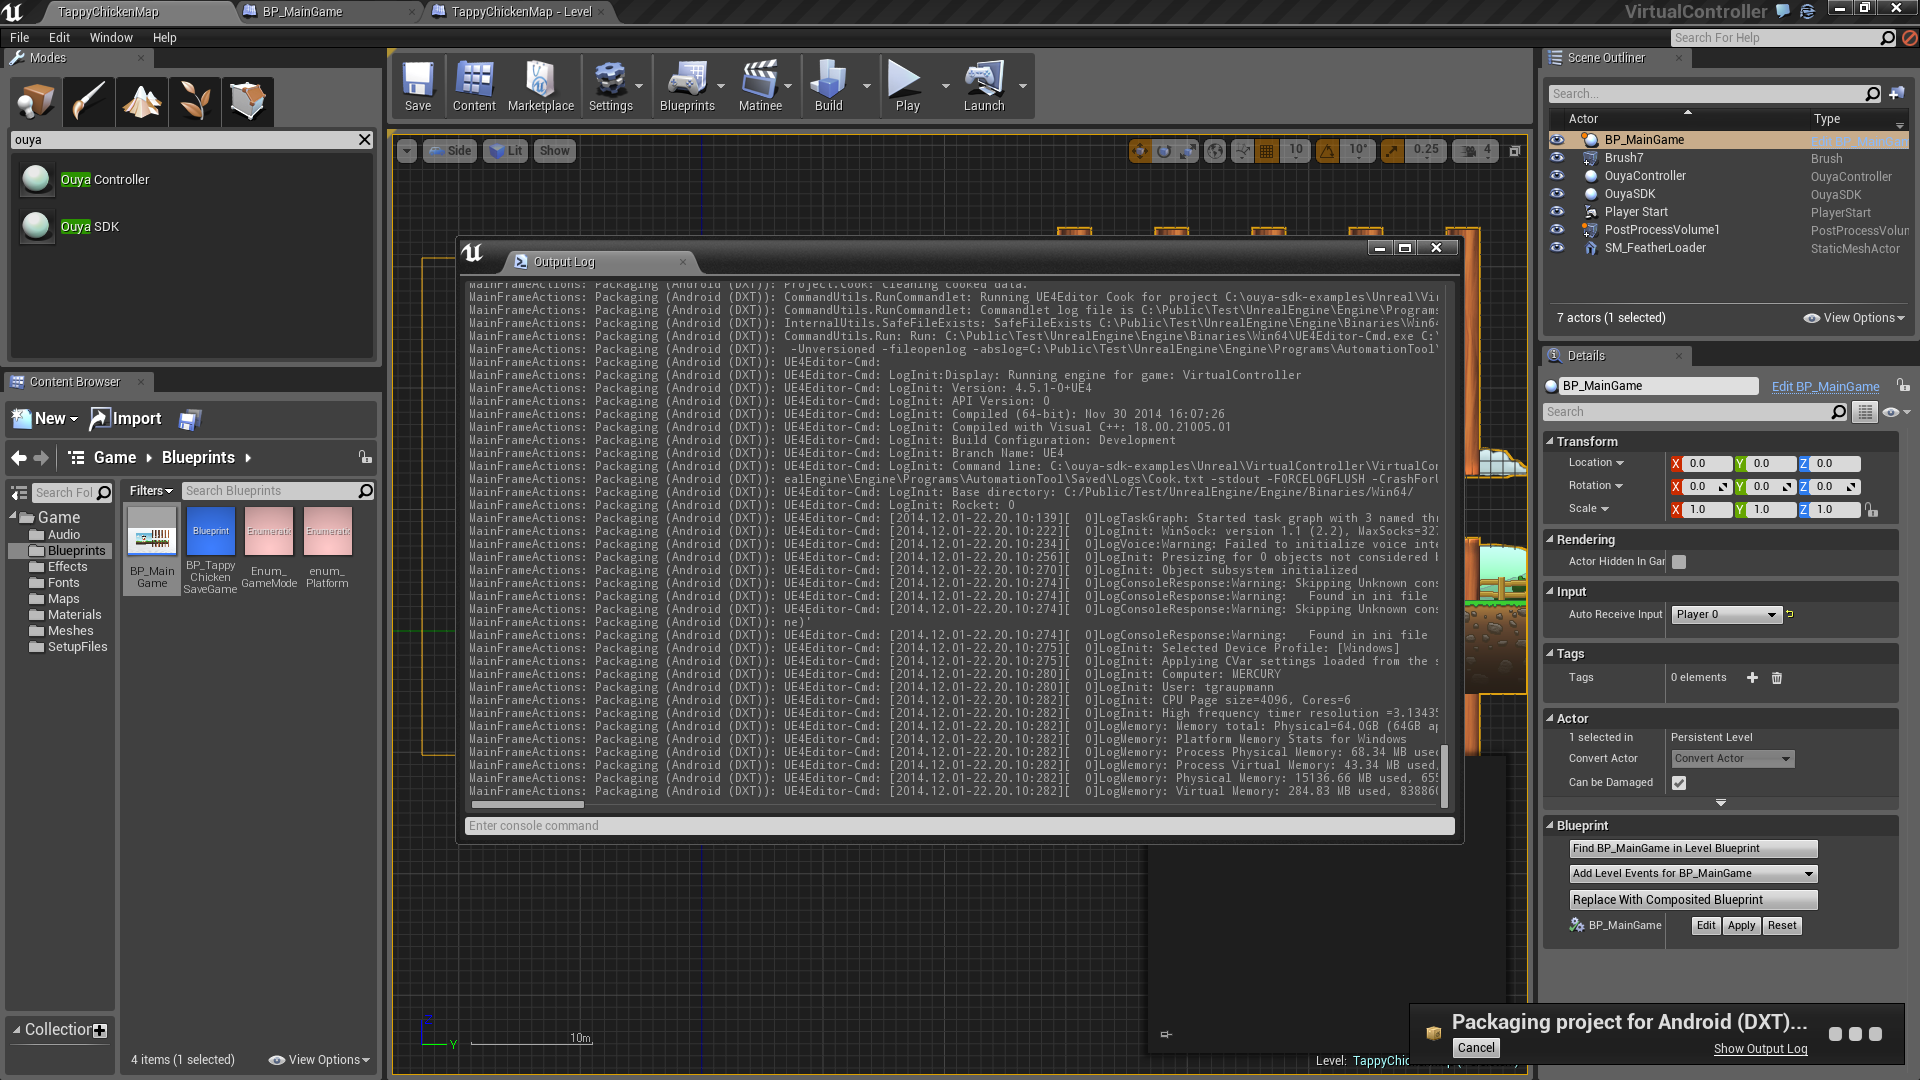
Task: Click the Show Output Log link
Action: (1760, 1049)
